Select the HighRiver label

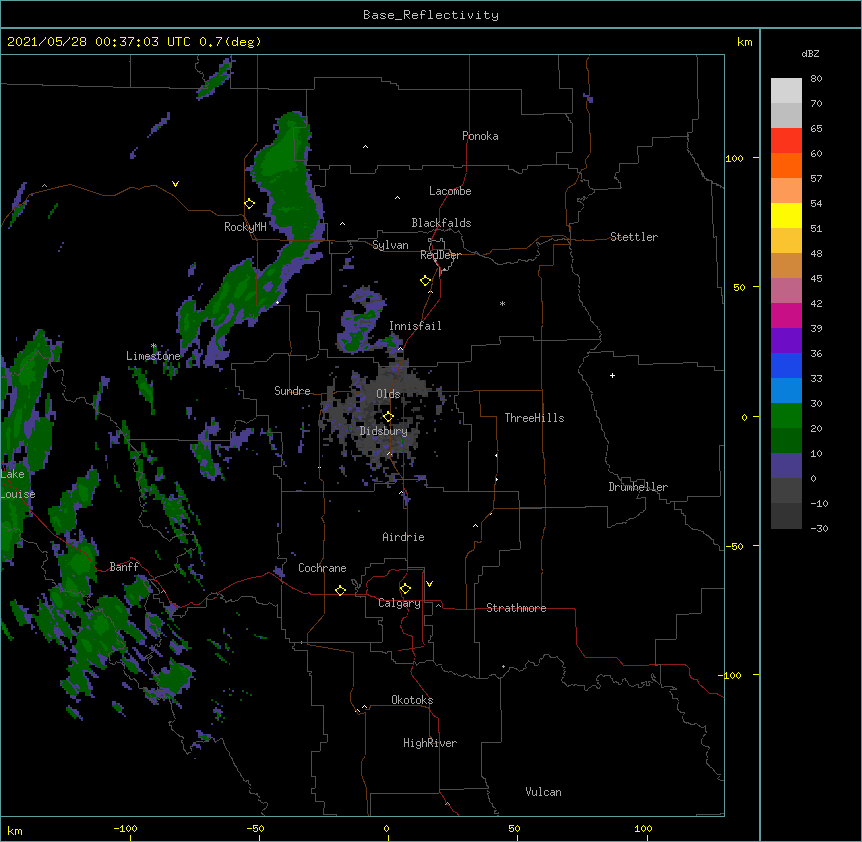tap(430, 743)
